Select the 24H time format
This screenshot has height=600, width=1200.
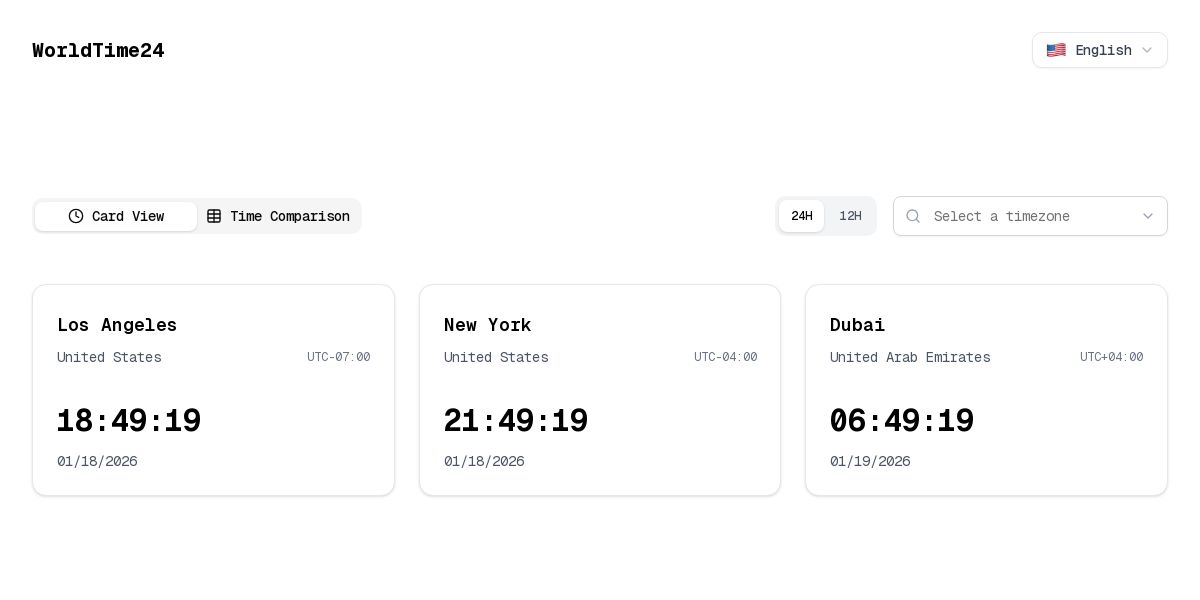pos(801,216)
